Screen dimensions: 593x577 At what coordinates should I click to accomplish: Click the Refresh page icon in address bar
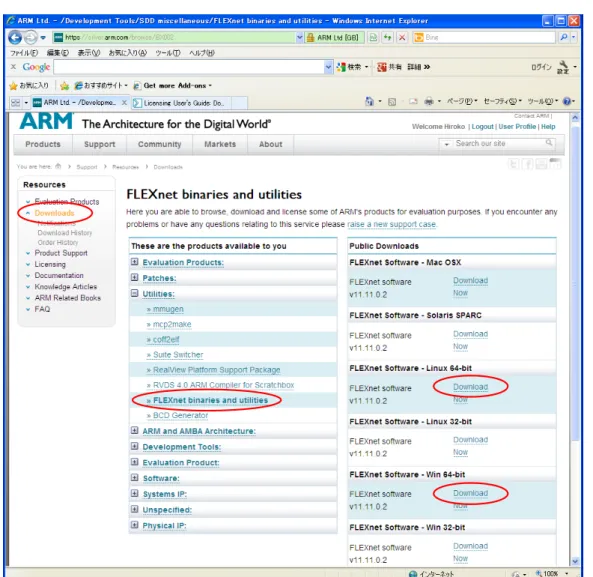(387, 37)
